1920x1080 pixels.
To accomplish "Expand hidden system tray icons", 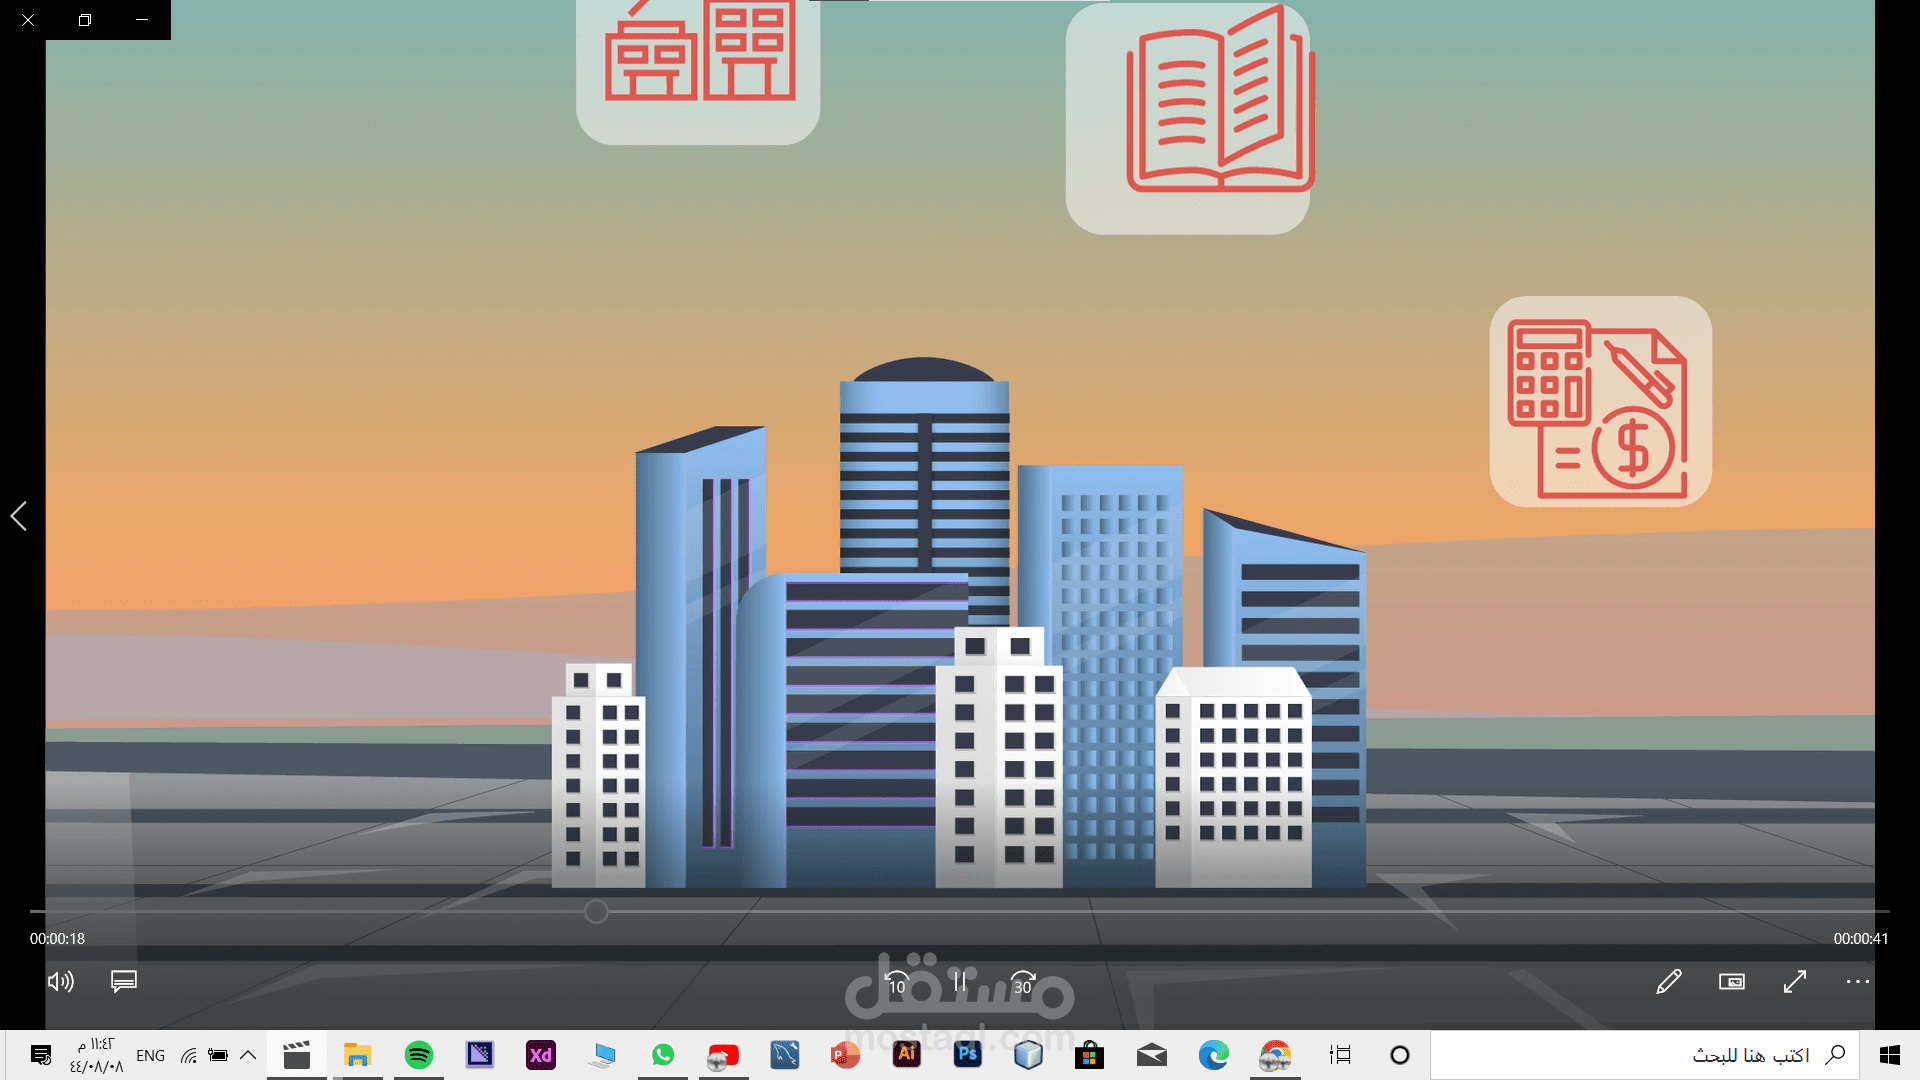I will tap(248, 1055).
